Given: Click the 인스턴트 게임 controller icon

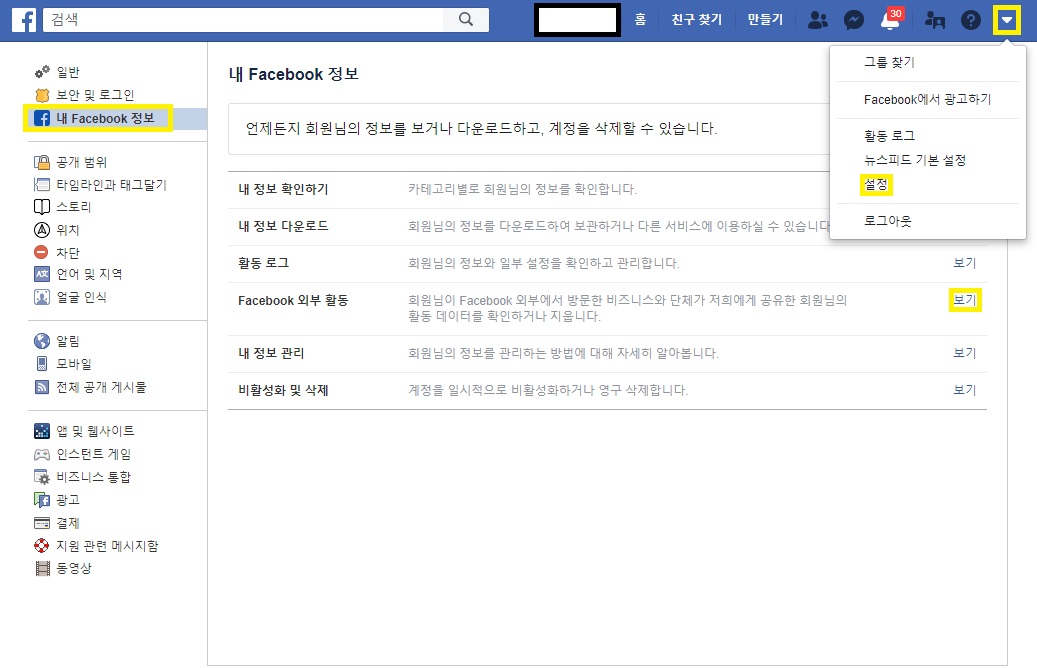Looking at the screenshot, I should 42,454.
